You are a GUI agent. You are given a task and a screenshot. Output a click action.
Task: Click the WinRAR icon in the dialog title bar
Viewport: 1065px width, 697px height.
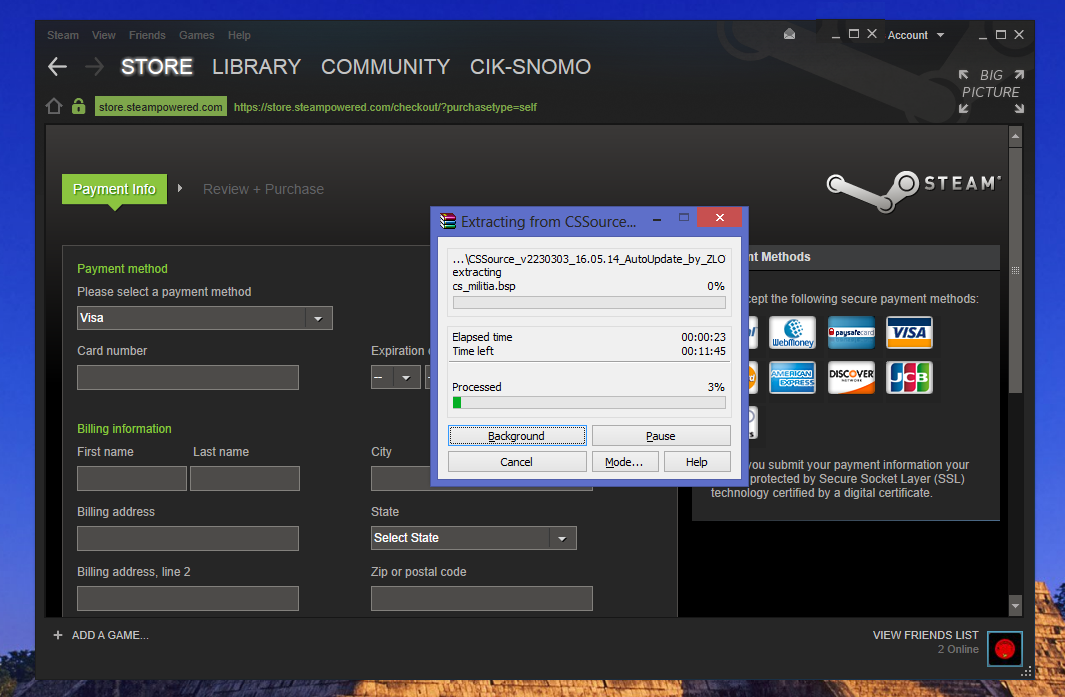click(448, 221)
